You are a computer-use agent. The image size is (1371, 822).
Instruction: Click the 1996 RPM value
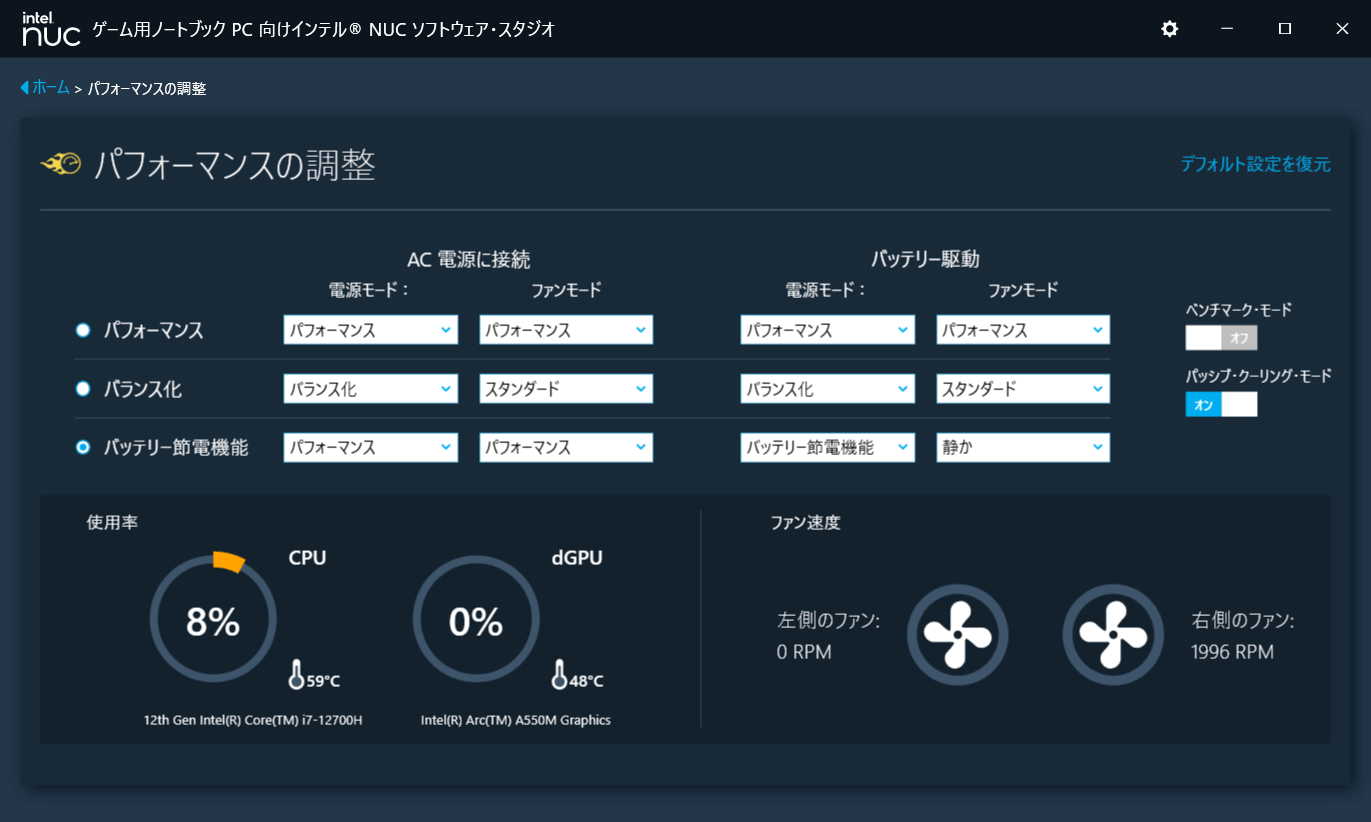pos(1232,652)
